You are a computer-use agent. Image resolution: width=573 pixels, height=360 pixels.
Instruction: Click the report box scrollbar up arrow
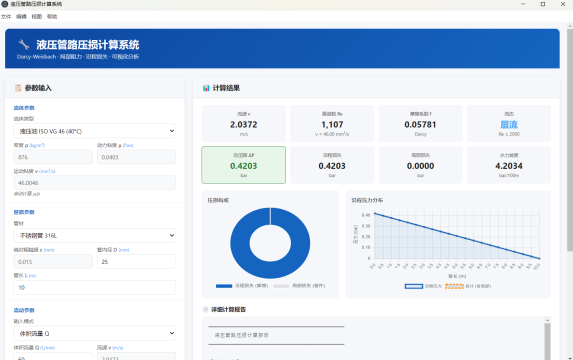click(547, 320)
